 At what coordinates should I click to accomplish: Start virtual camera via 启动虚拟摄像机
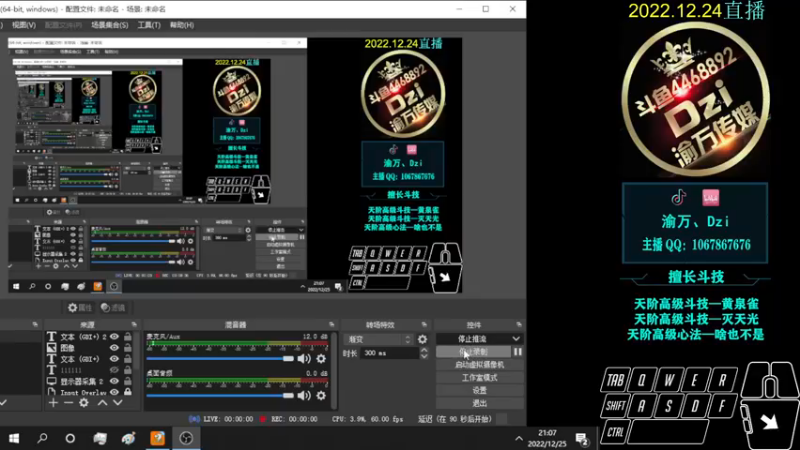tap(480, 365)
